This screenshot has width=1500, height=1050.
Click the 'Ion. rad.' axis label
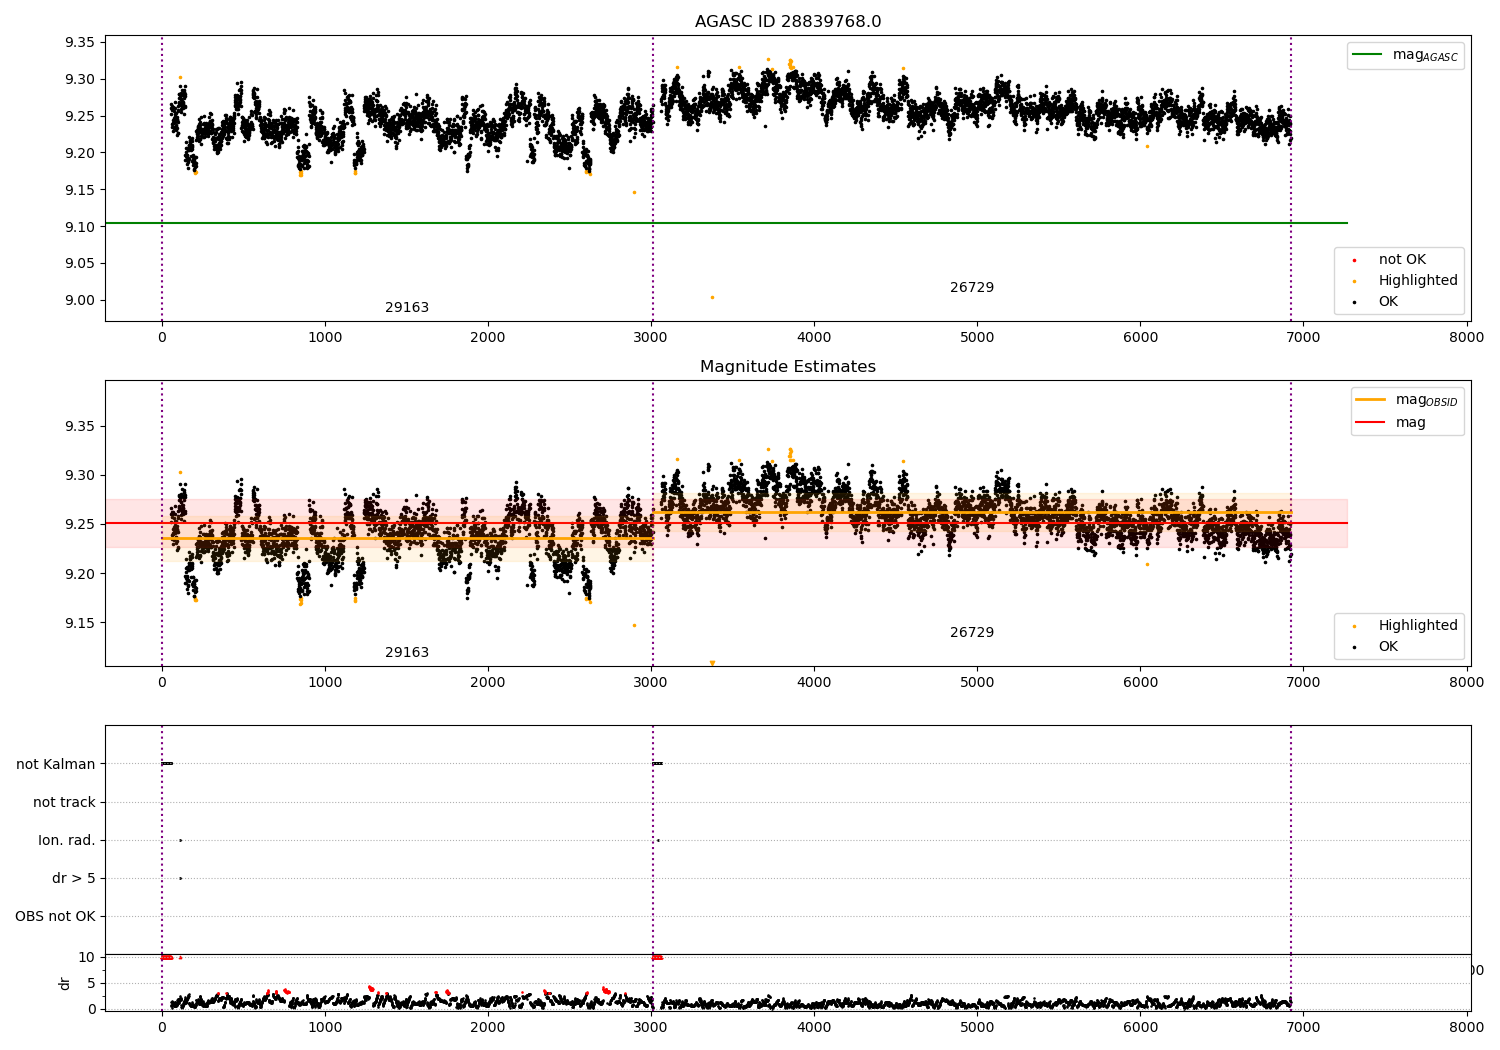coord(67,840)
